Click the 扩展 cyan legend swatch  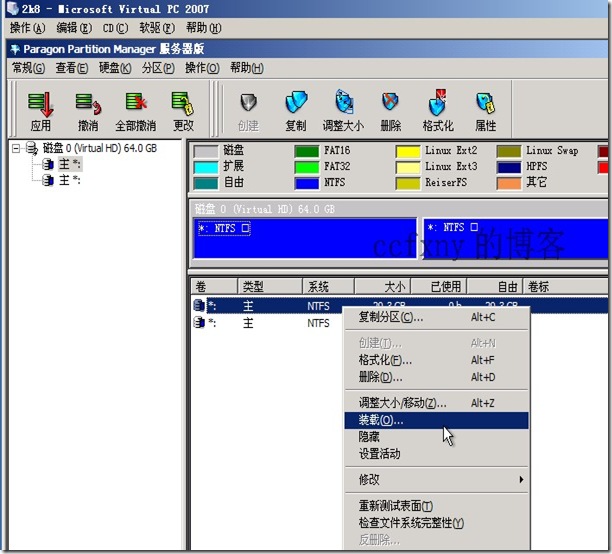click(206, 167)
